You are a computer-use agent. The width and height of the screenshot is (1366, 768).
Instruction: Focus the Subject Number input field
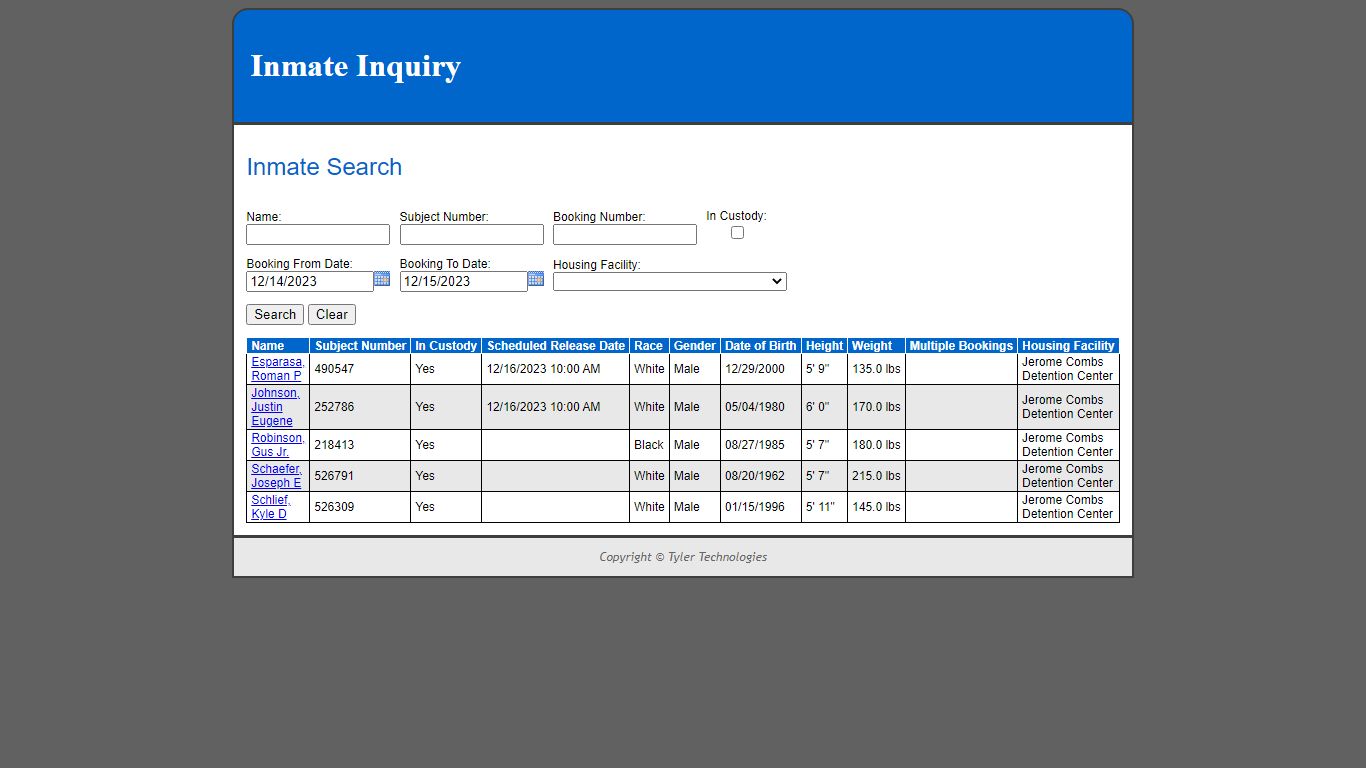pyautogui.click(x=472, y=234)
